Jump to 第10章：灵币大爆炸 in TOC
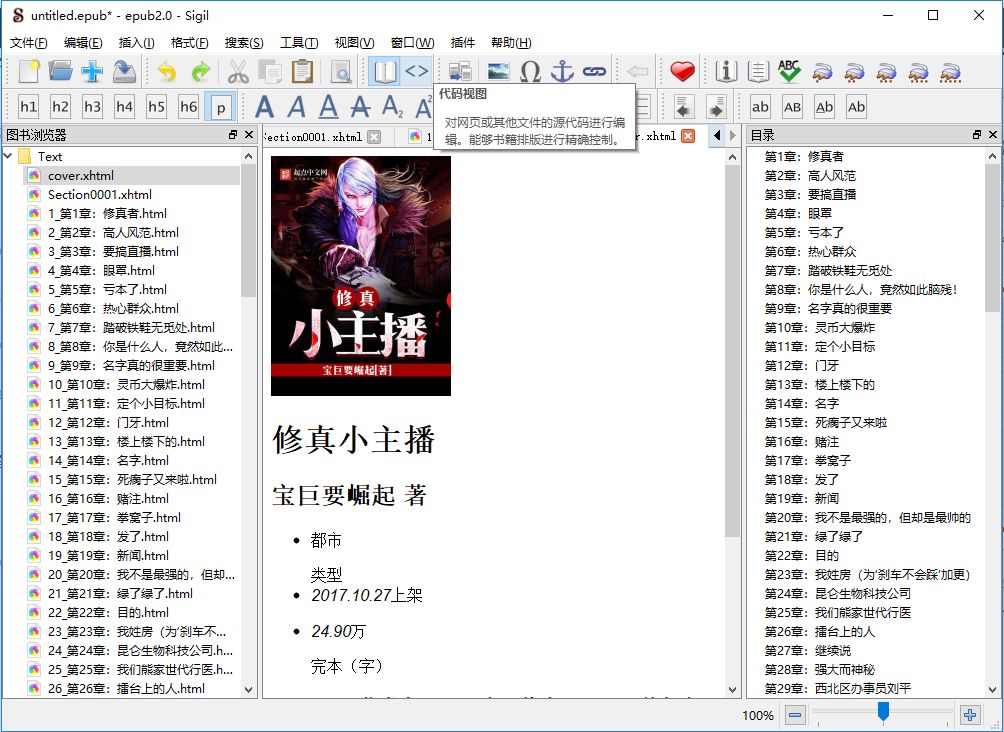 click(820, 327)
